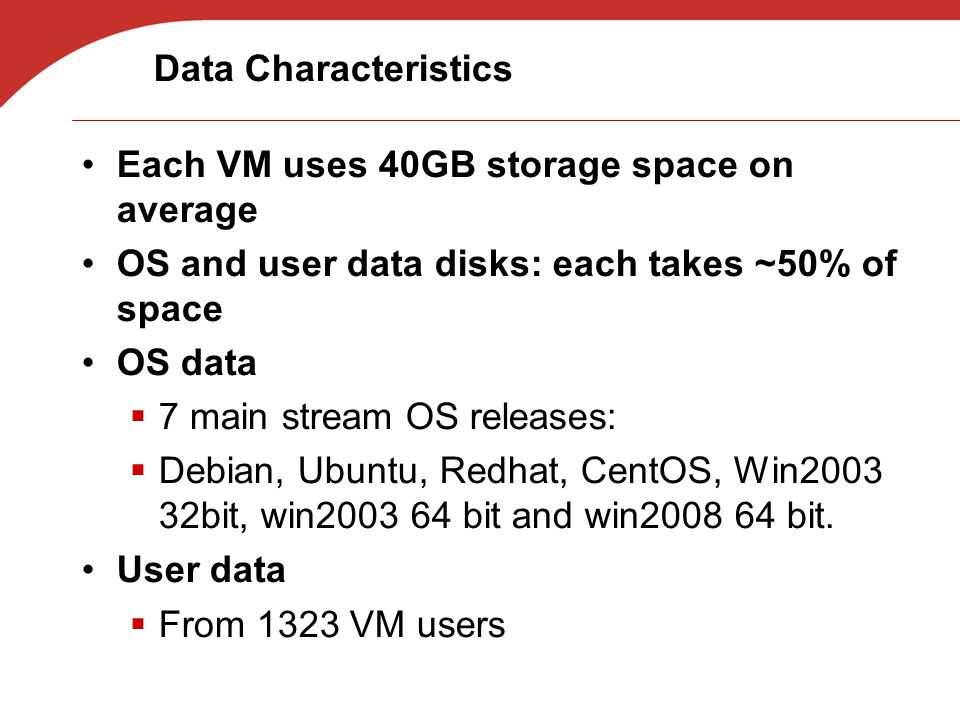Viewport: 960px width, 720px height.
Task: Click the round bullet before 'User data'
Action: pyautogui.click(x=89, y=570)
